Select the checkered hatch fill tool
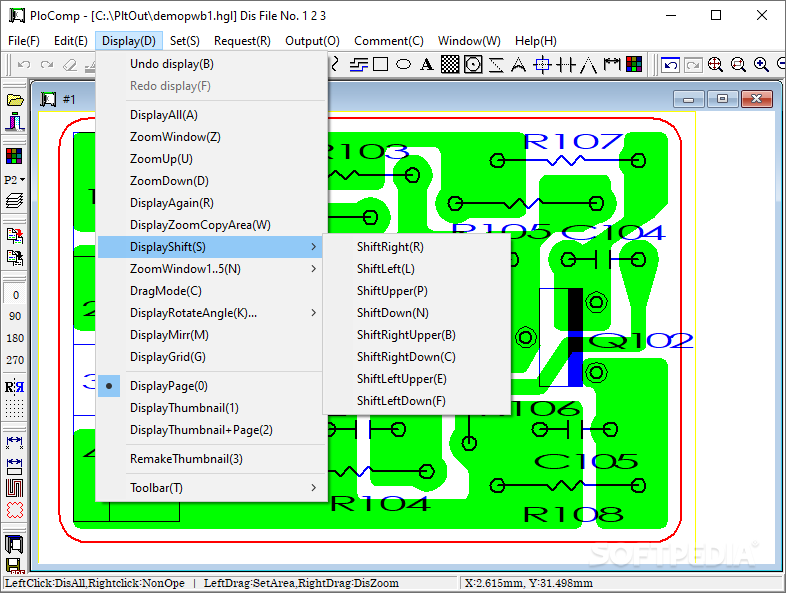The width and height of the screenshot is (786, 593). (x=450, y=64)
